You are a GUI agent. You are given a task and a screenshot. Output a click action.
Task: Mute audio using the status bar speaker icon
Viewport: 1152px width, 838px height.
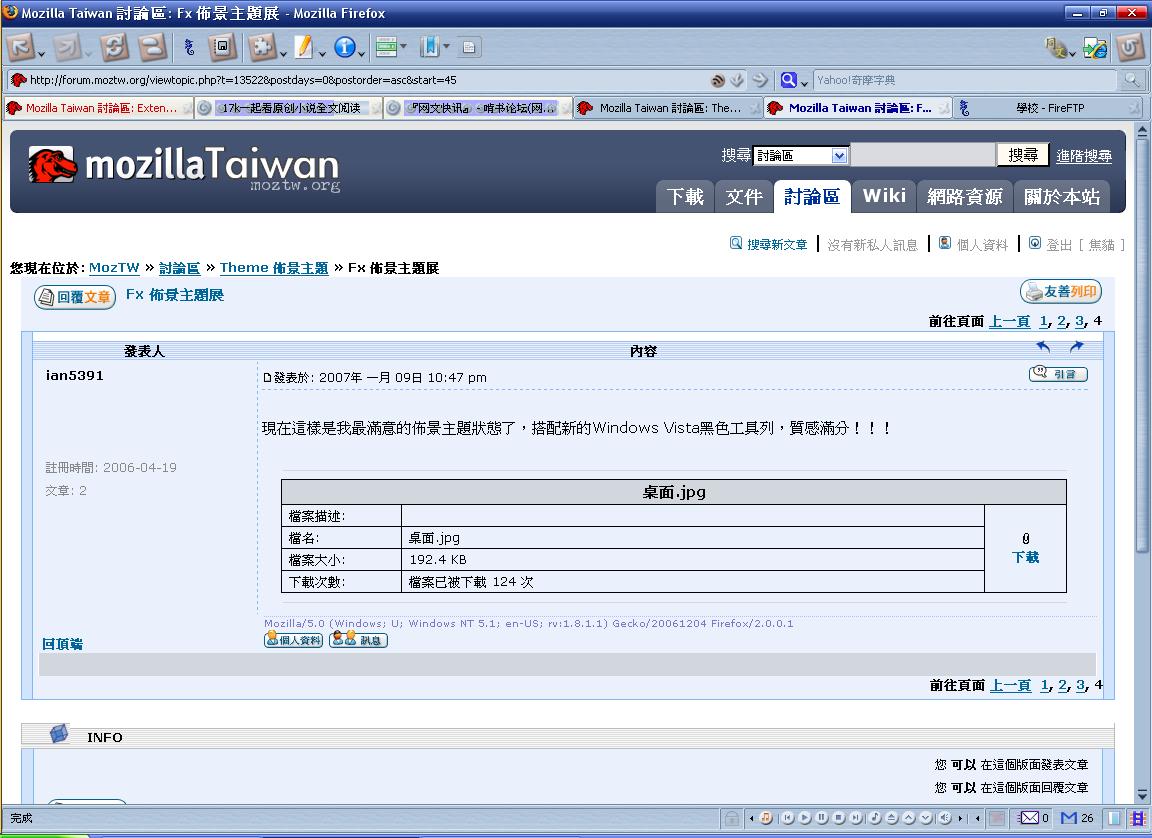[944, 818]
